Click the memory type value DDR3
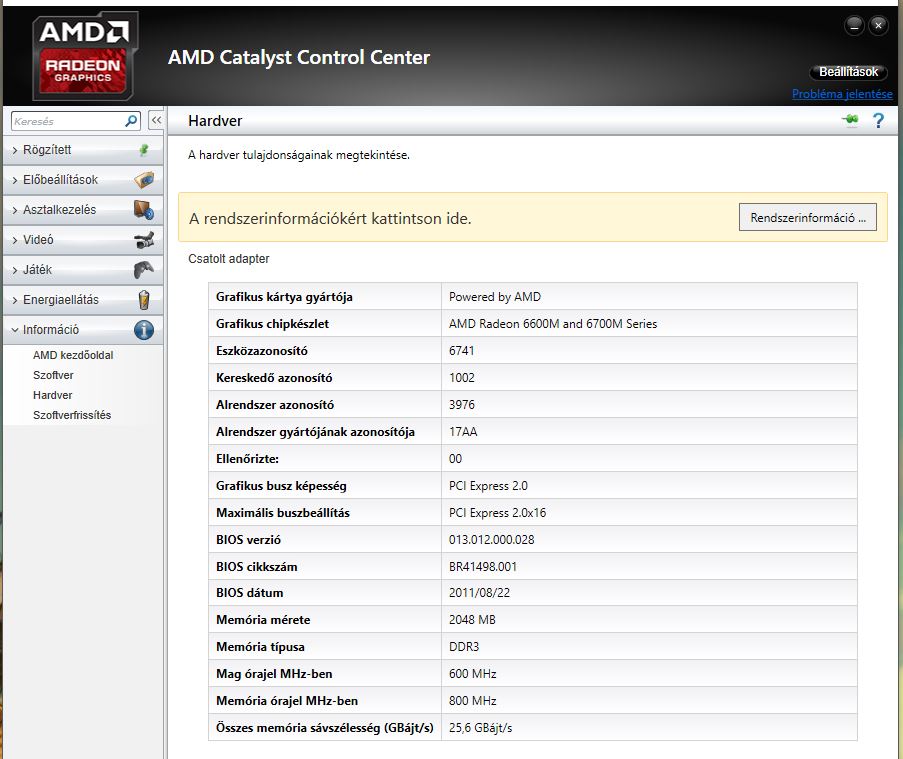Viewport: 903px width, 759px height. pyautogui.click(x=464, y=647)
